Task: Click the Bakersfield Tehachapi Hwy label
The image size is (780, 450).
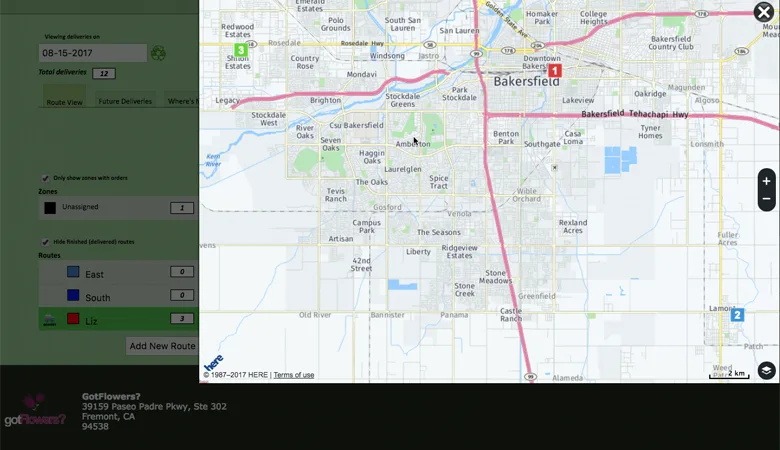Action: click(x=635, y=114)
